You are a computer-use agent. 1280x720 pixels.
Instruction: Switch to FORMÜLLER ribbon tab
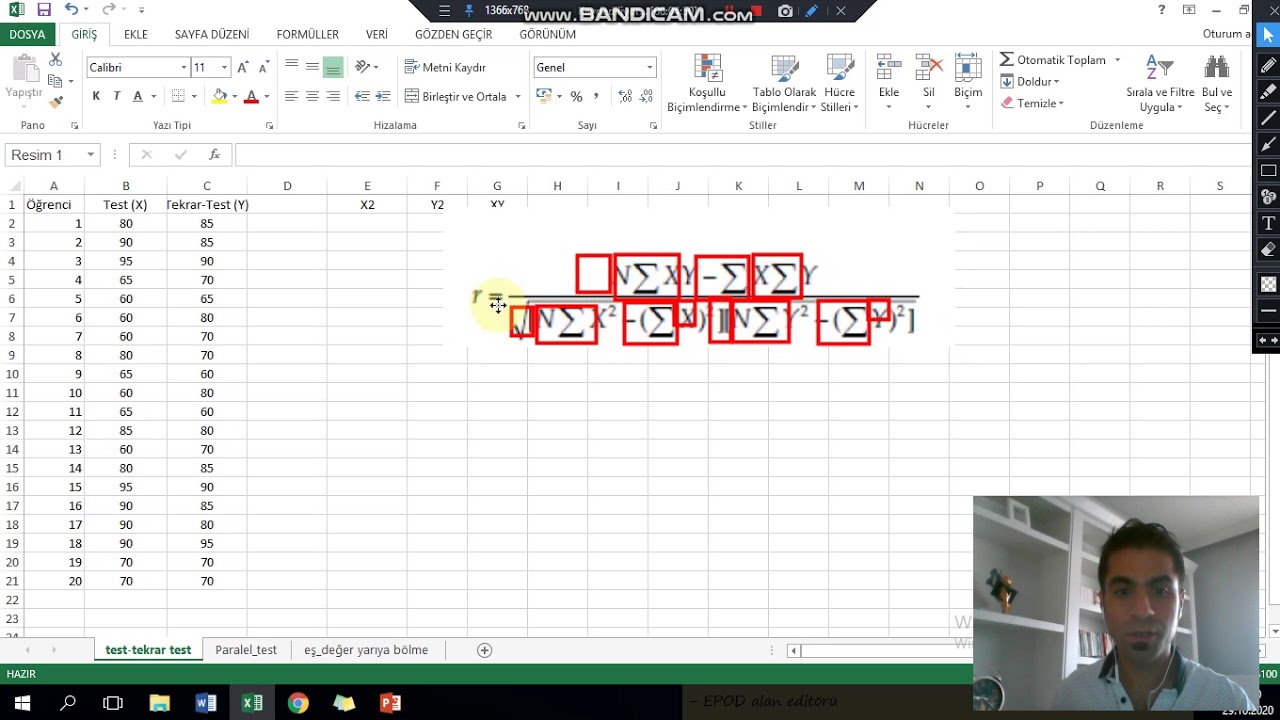[x=308, y=34]
